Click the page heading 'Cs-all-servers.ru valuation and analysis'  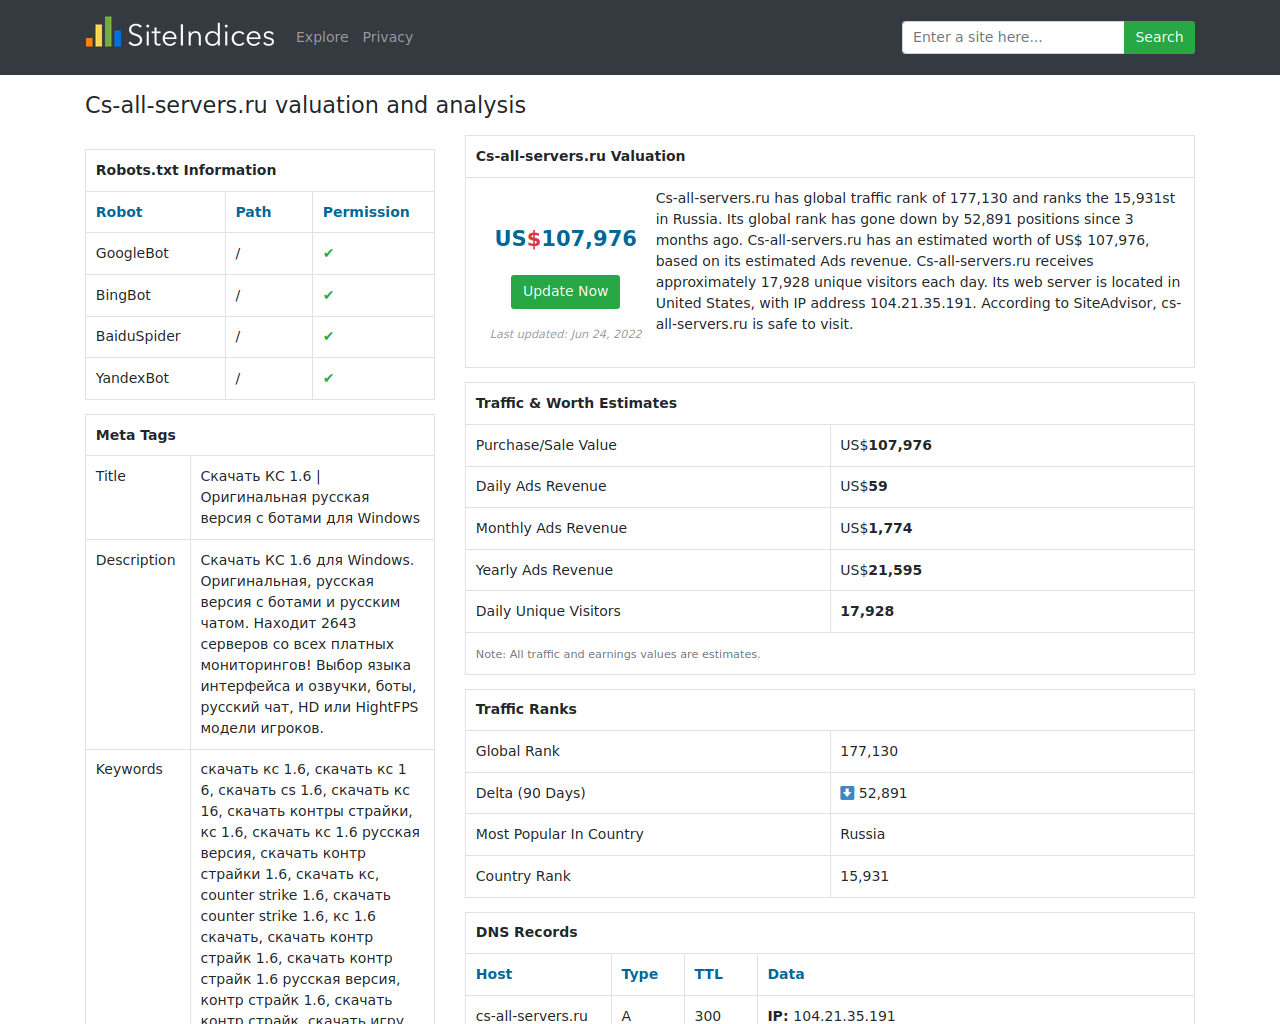coord(305,105)
